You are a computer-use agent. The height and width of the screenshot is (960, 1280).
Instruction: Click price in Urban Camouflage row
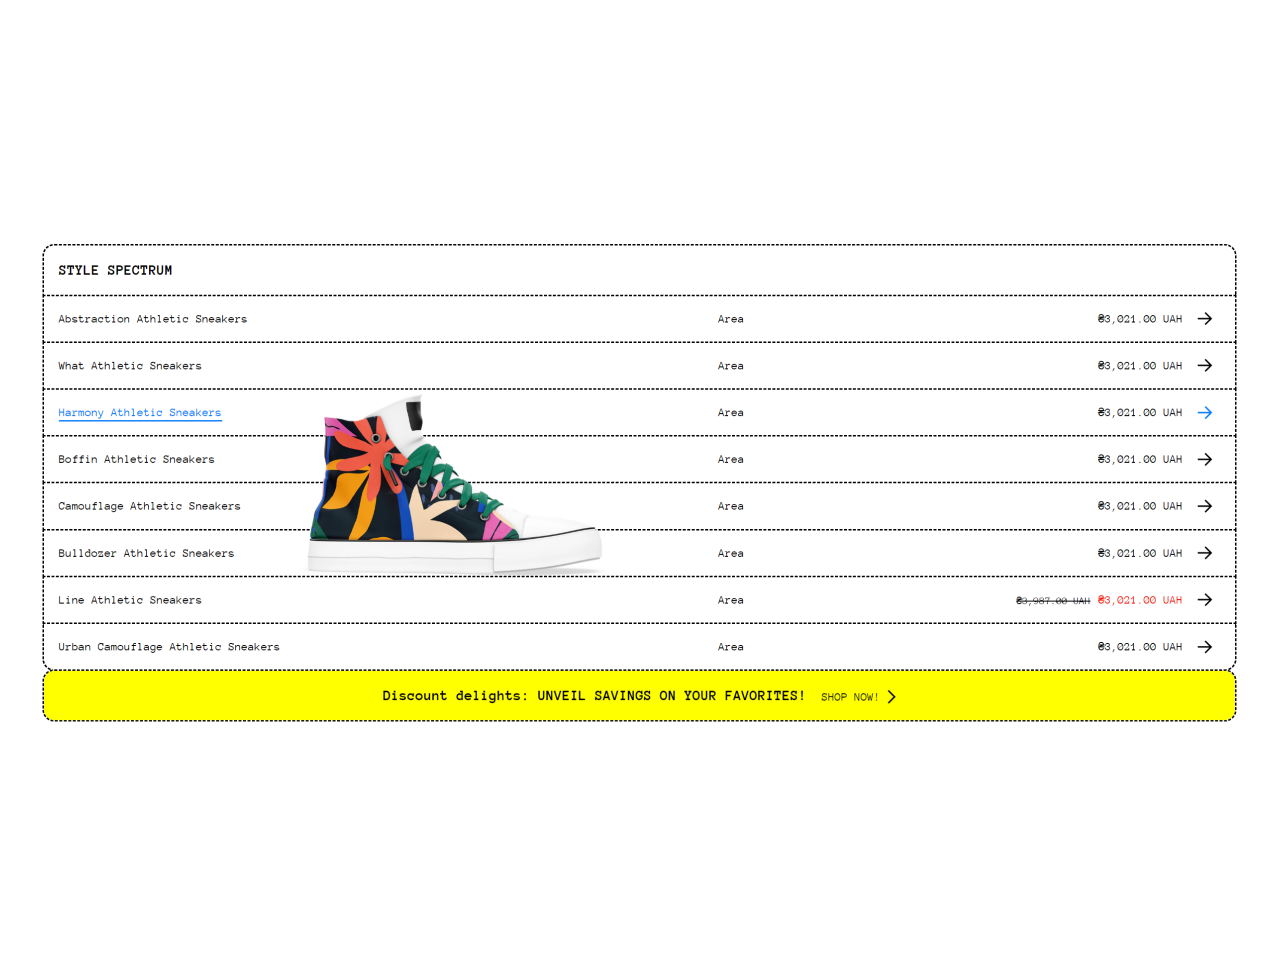pyautogui.click(x=1140, y=647)
